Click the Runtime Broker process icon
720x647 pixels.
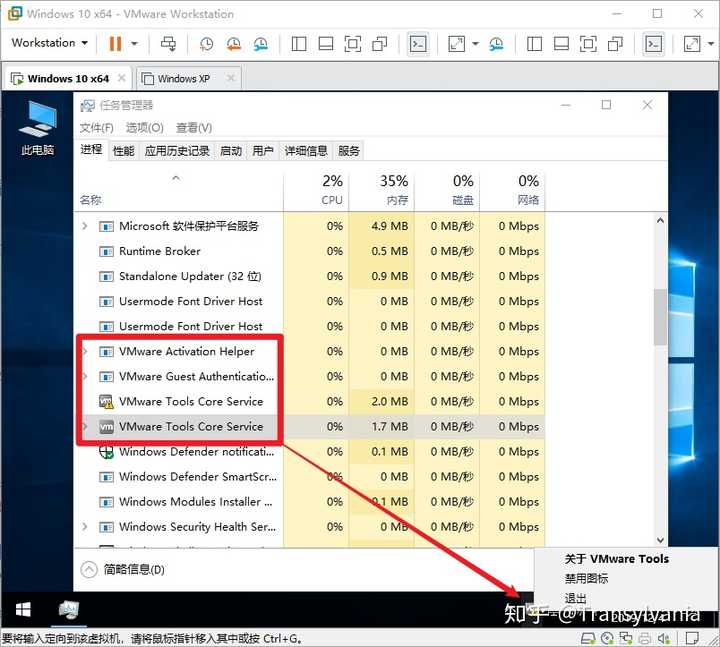[x=107, y=252]
